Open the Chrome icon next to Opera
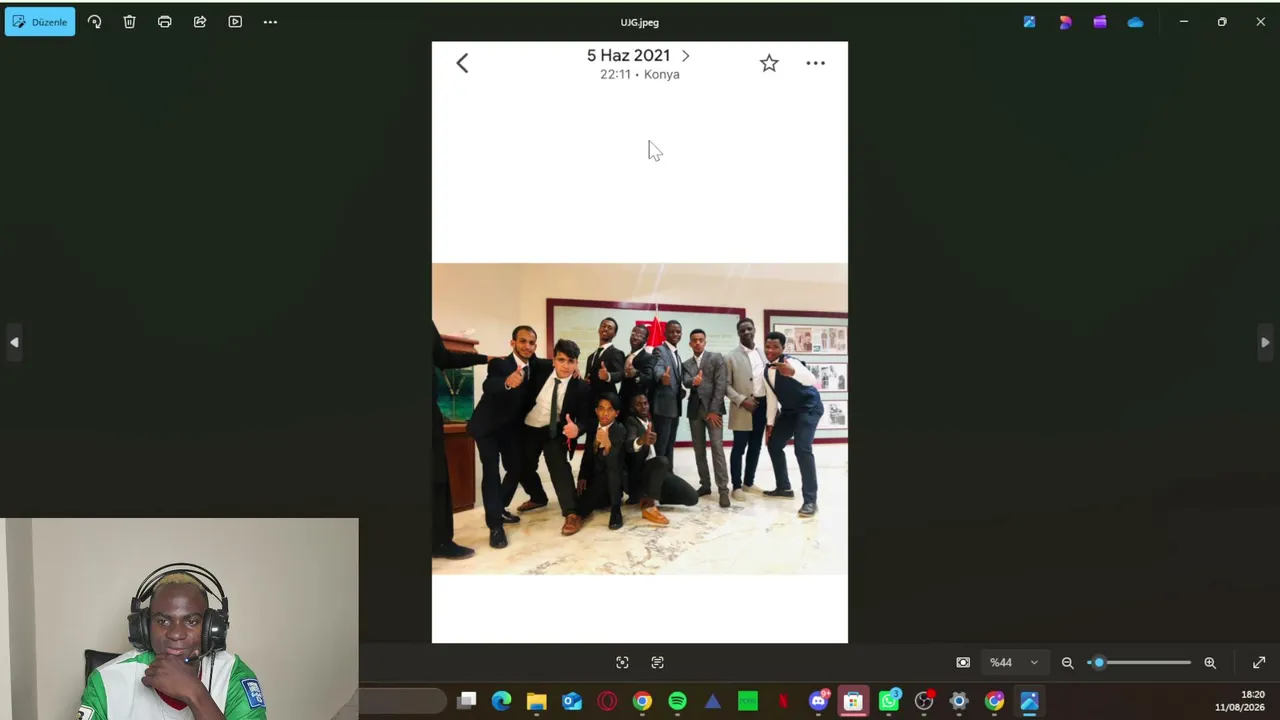1280x720 pixels. [x=642, y=701]
